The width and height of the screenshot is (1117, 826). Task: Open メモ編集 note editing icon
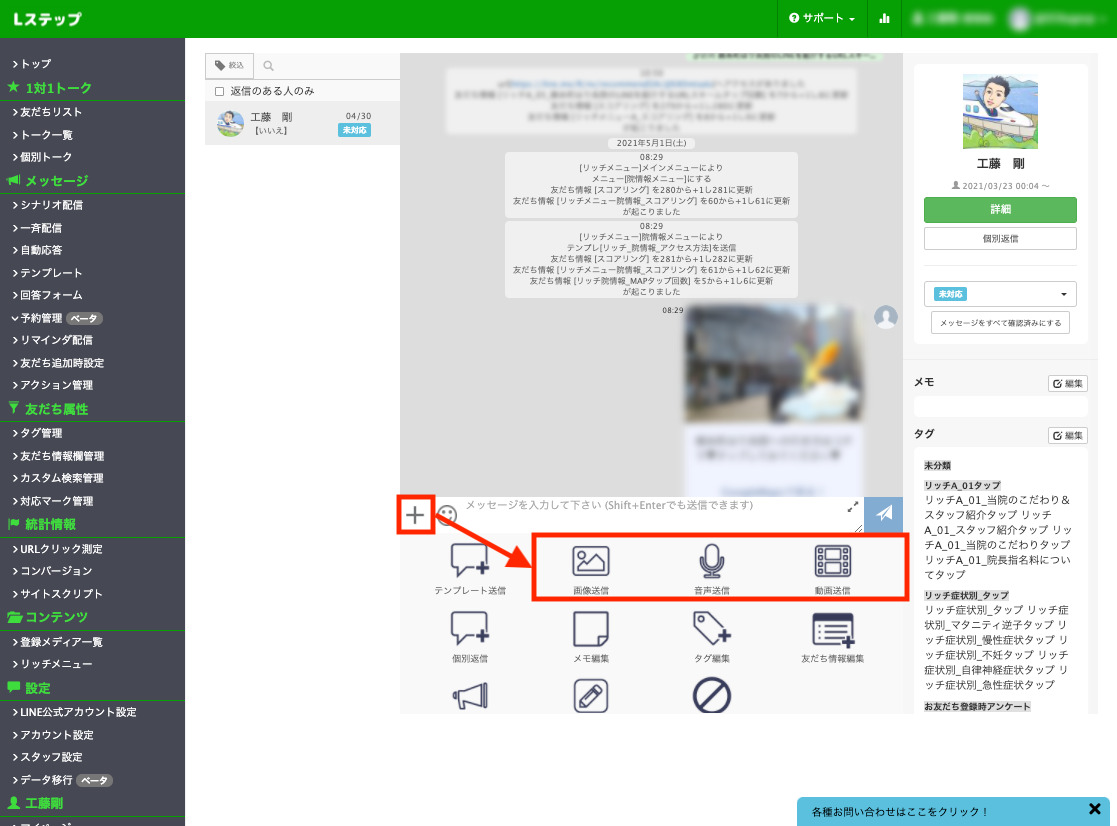point(590,632)
